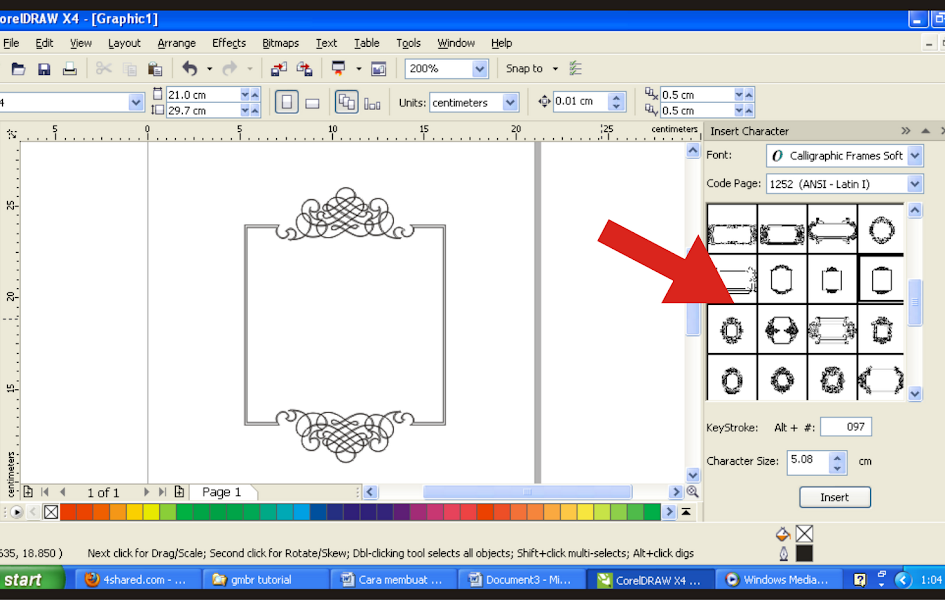
Task: Open the Layout menu
Action: (x=124, y=43)
